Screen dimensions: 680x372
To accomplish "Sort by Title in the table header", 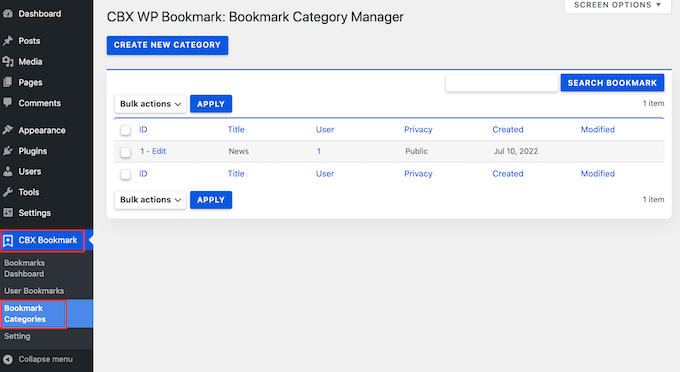I will tap(236, 130).
